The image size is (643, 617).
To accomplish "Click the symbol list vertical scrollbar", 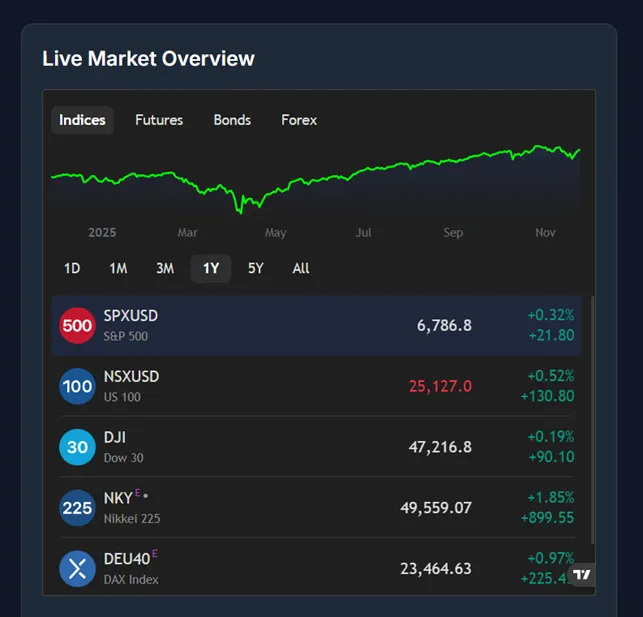I will coord(592,420).
